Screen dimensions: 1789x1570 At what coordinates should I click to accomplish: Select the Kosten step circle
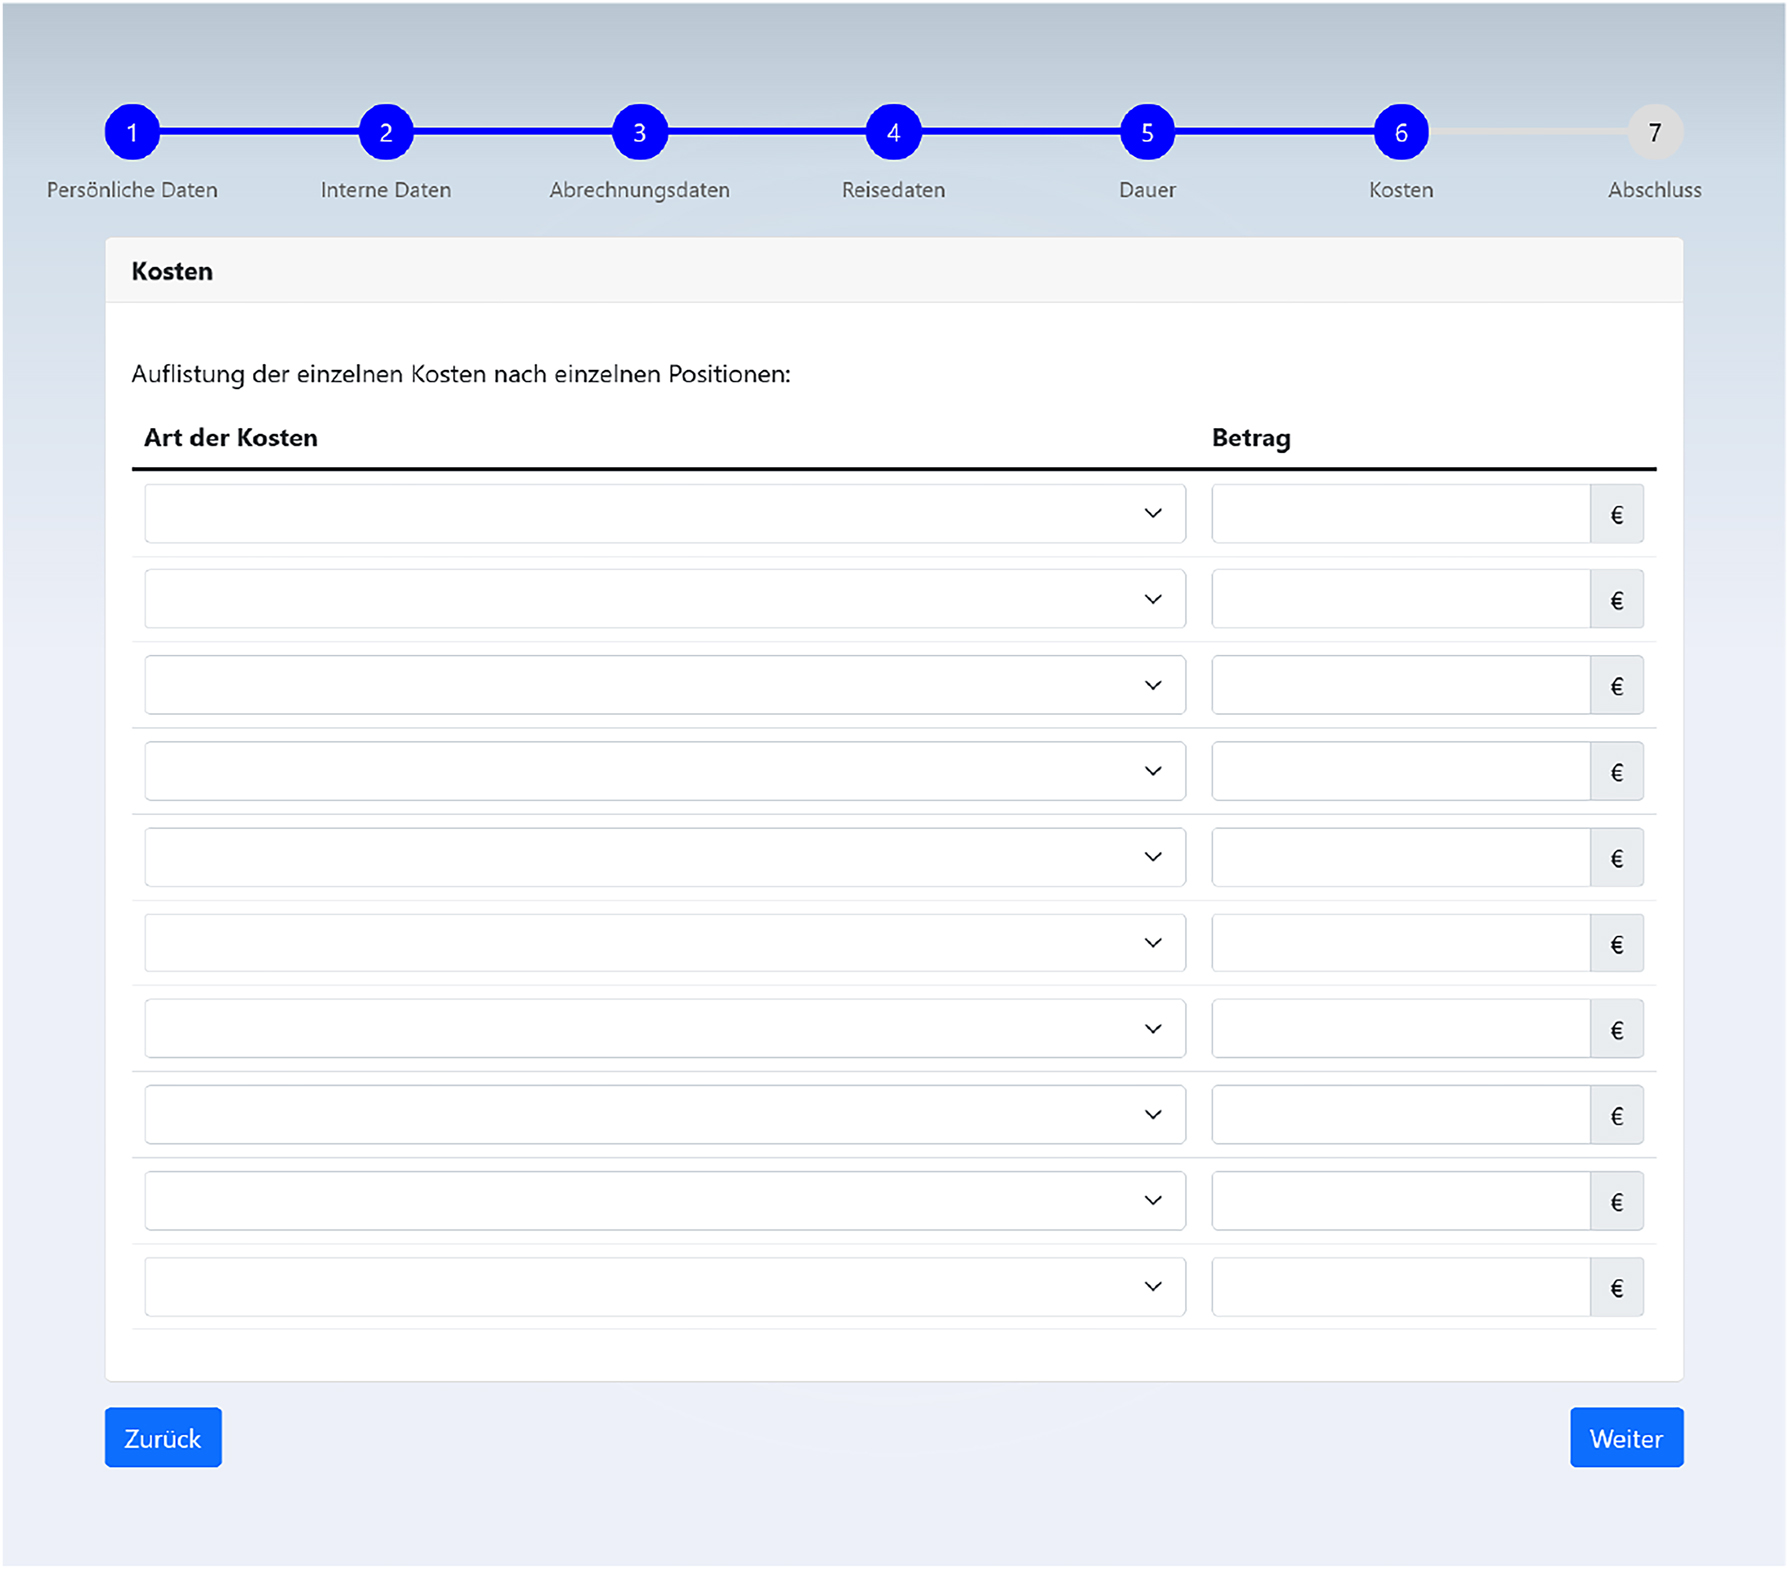click(1401, 130)
